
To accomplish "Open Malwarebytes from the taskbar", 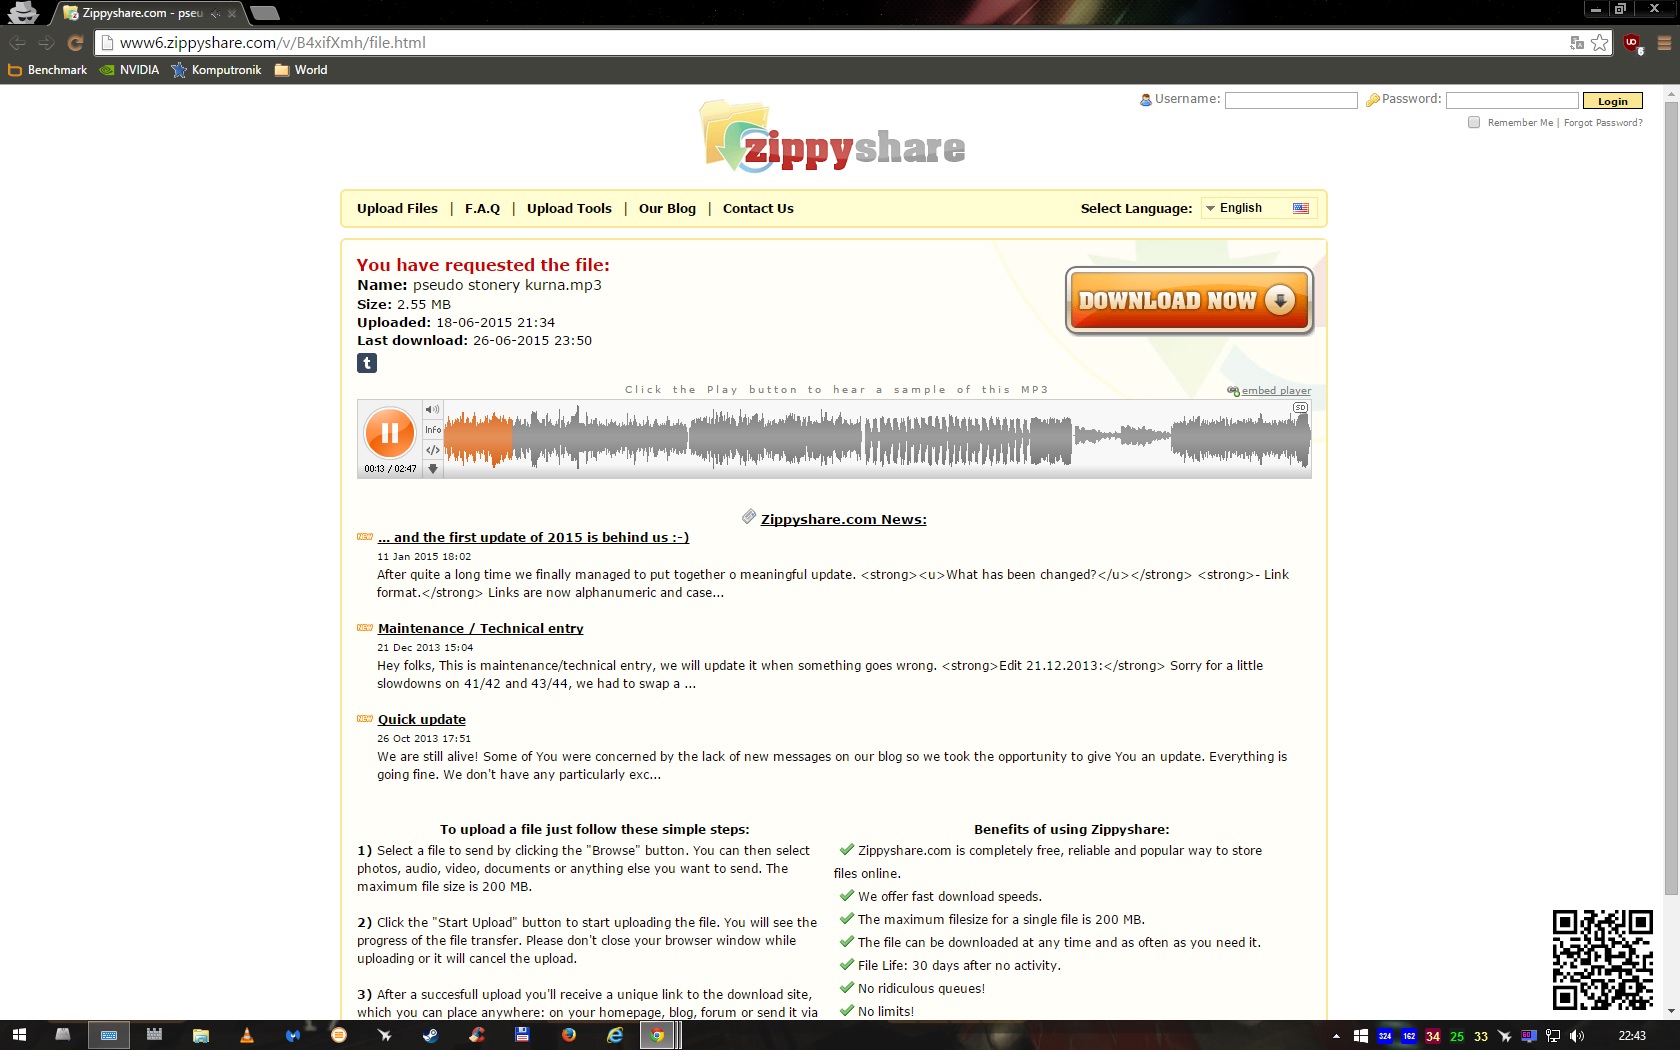I will click(293, 1035).
